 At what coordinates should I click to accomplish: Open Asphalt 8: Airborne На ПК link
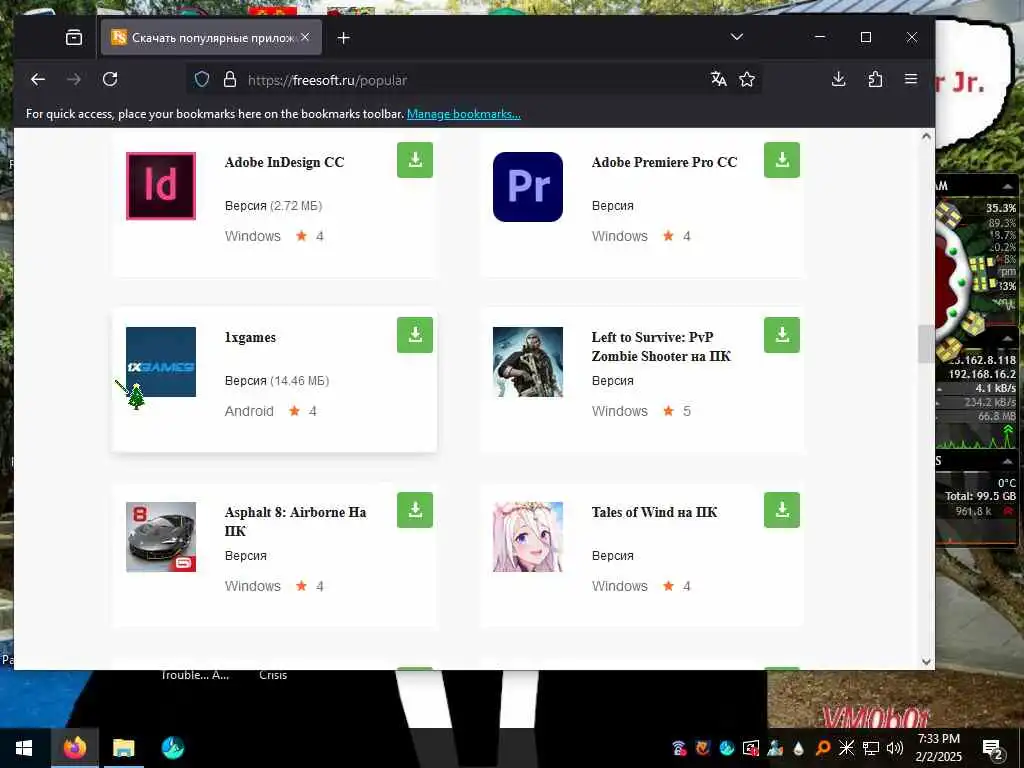pyautogui.click(x=295, y=522)
